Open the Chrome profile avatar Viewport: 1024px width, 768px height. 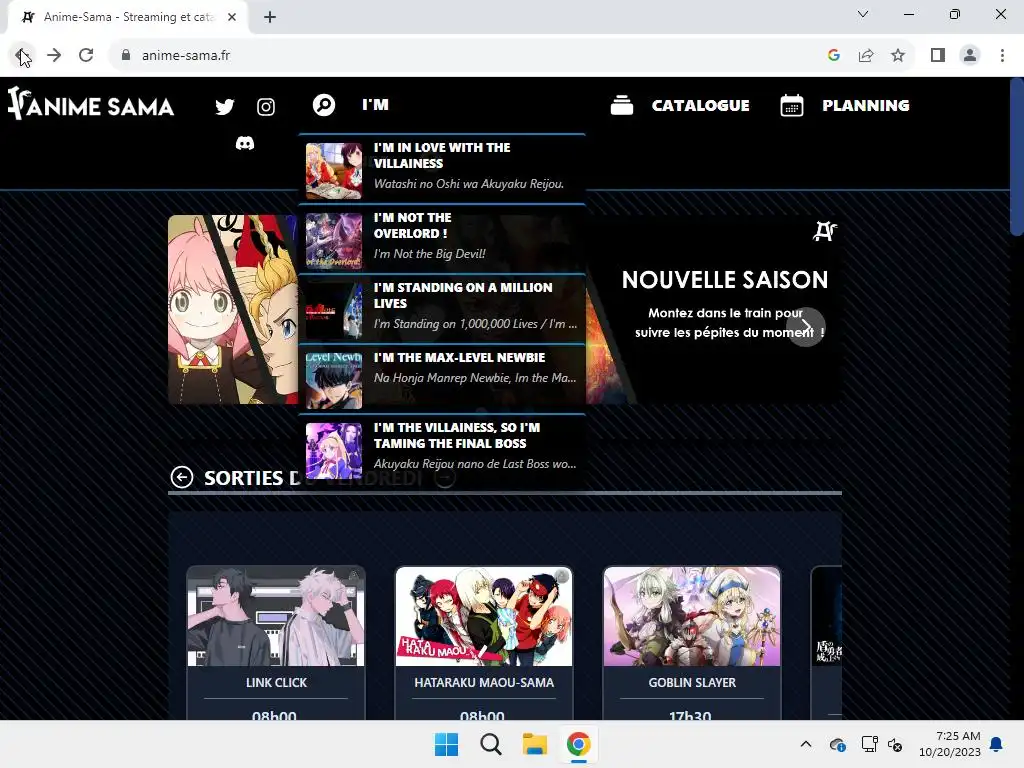[970, 56]
